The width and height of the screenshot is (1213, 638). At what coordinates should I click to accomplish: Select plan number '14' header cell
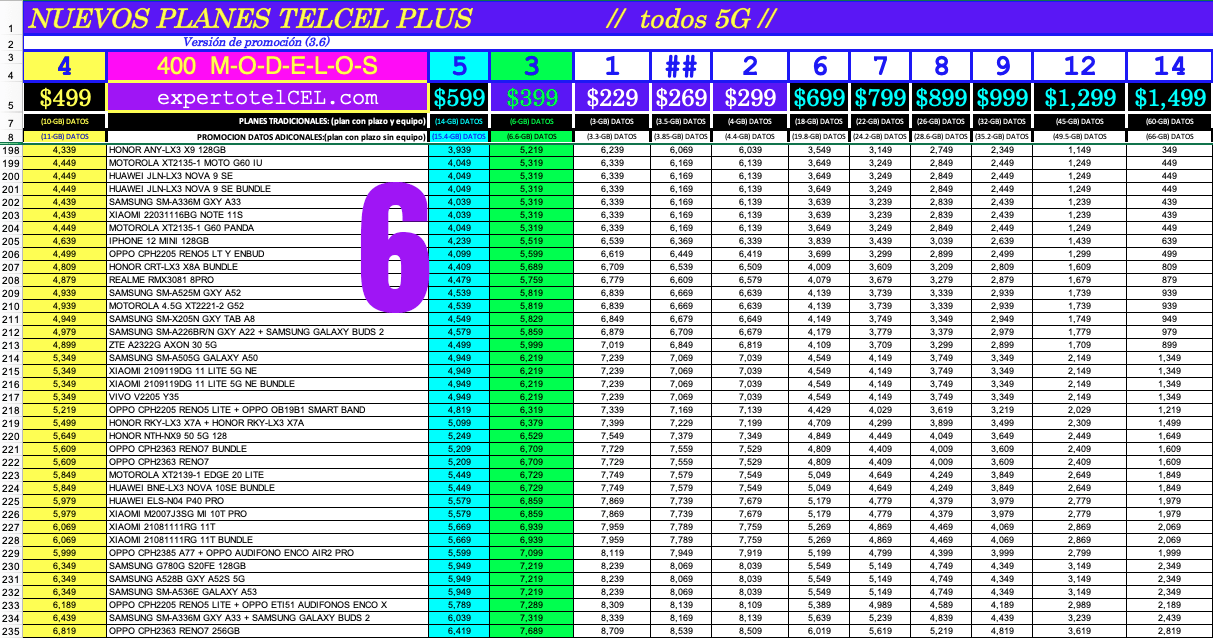[x=1170, y=66]
